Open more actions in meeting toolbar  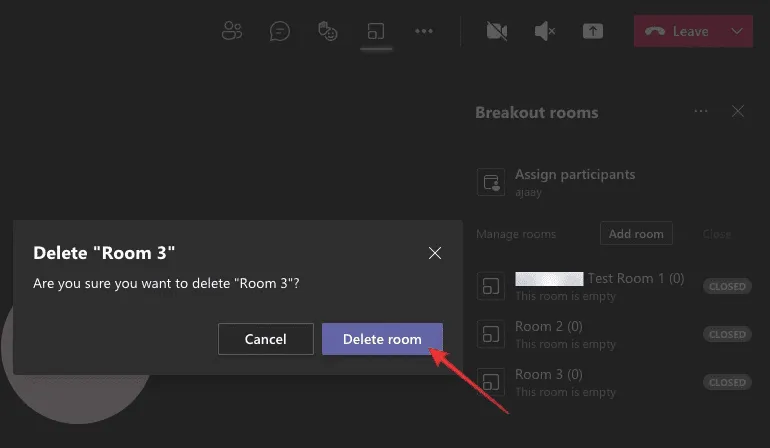[424, 31]
